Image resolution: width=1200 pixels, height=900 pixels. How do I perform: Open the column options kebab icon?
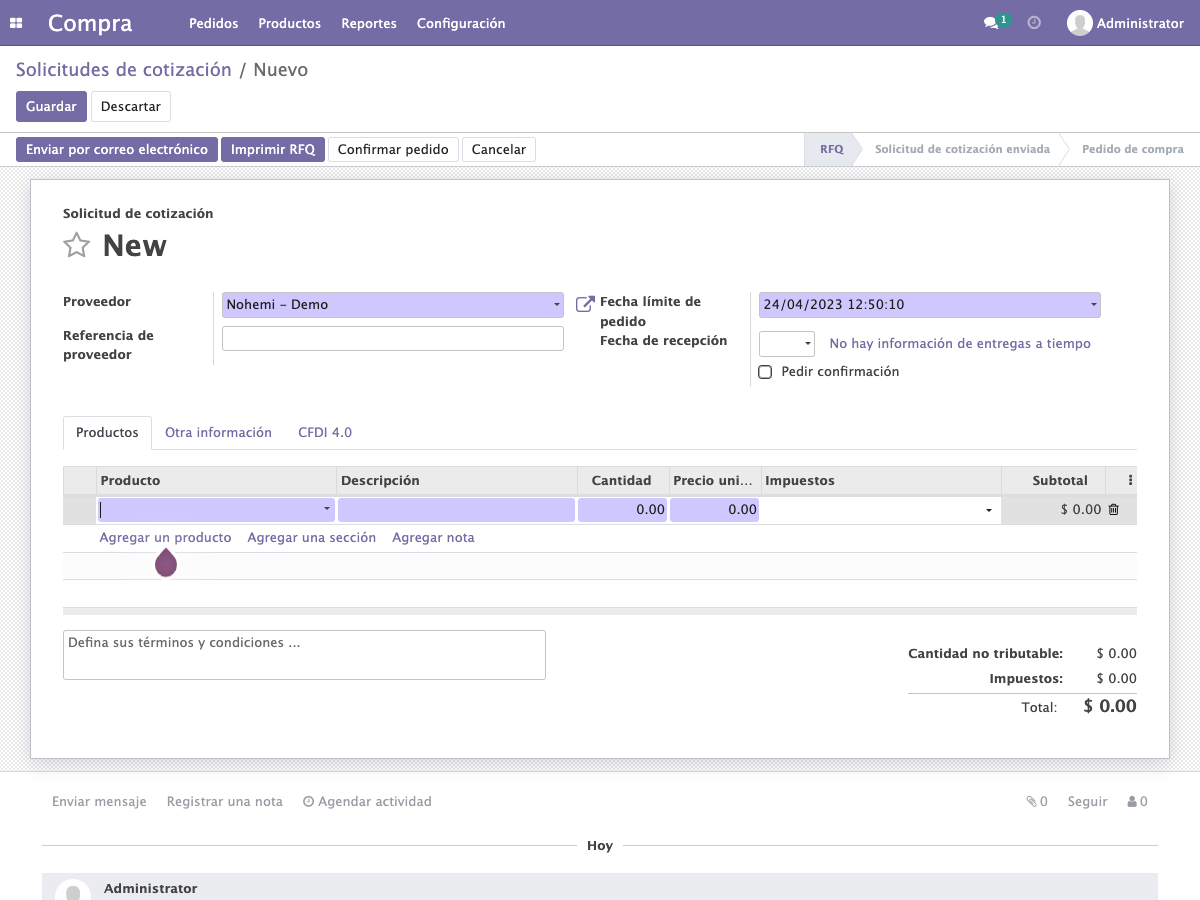click(1130, 480)
